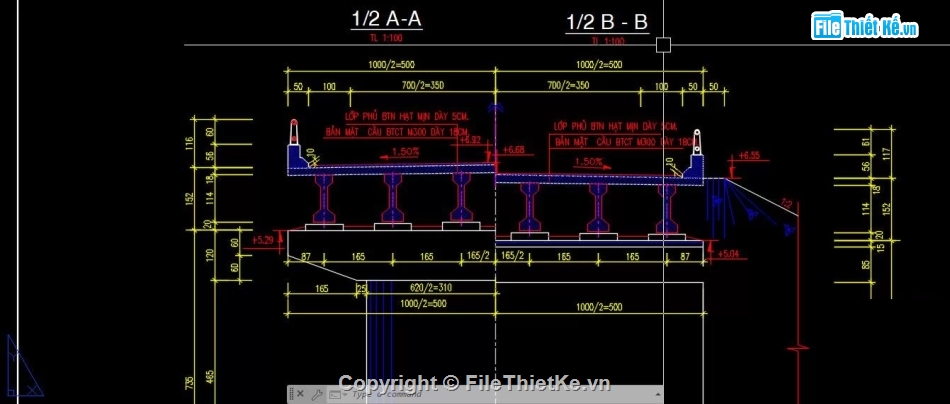Grab the command line drag handle
This screenshot has height=404, width=950.
point(291,394)
